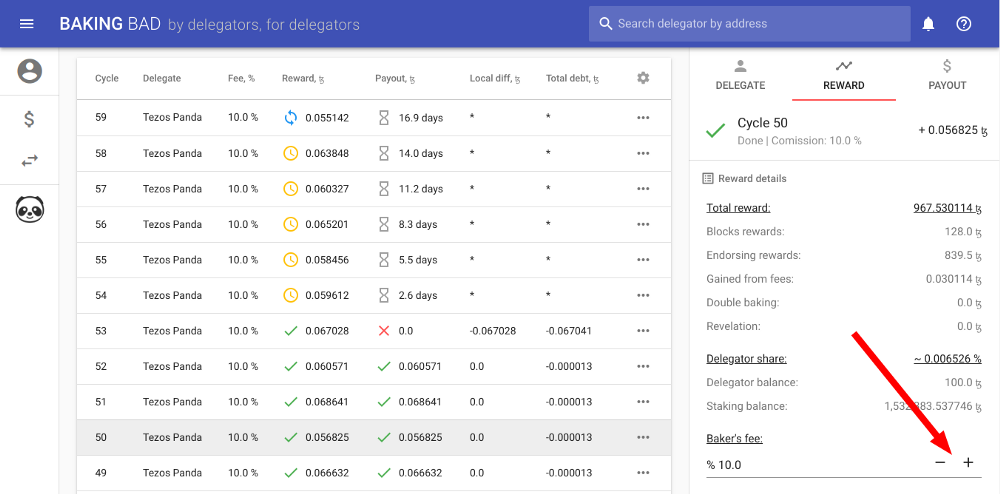Screen dimensions: 1000x494
Task: Open table settings gear icon
Action: (643, 78)
